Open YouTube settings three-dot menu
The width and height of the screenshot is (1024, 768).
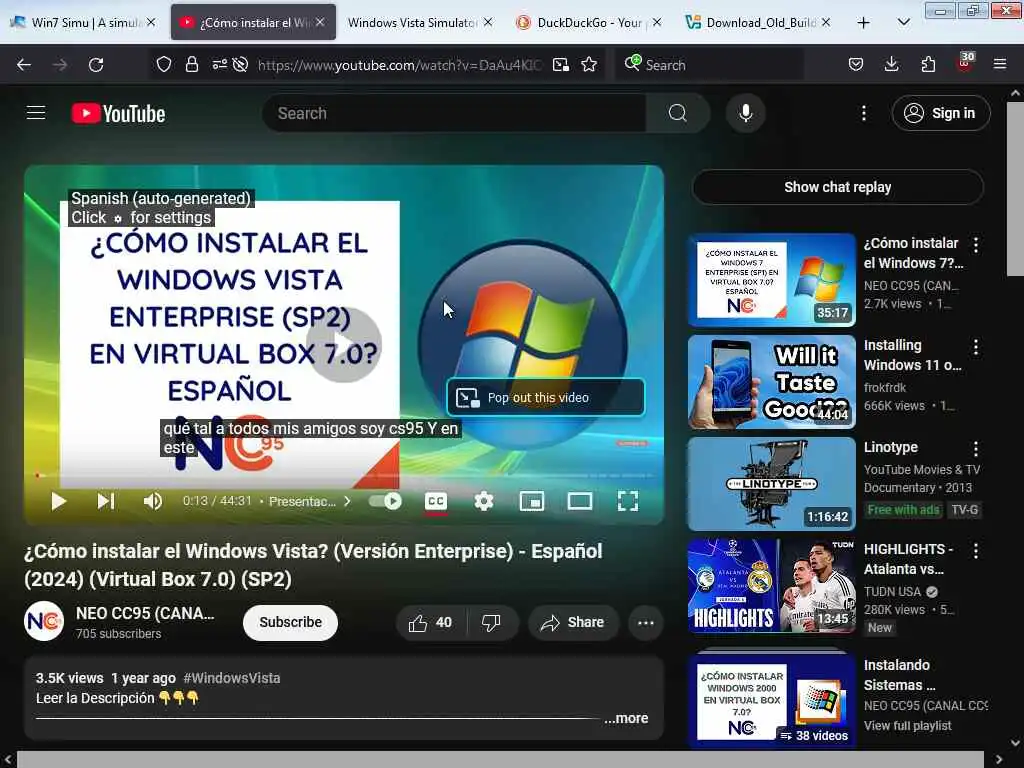863,113
